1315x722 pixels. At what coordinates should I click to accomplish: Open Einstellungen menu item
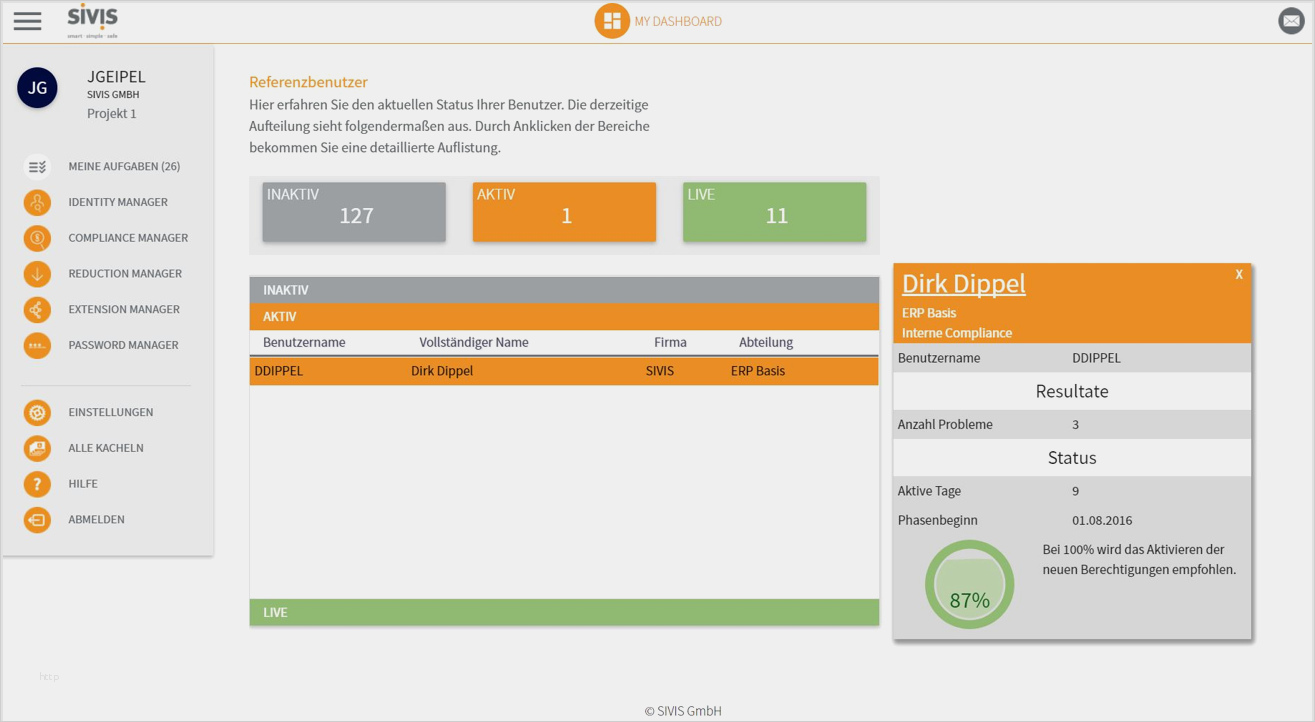[x=111, y=412]
